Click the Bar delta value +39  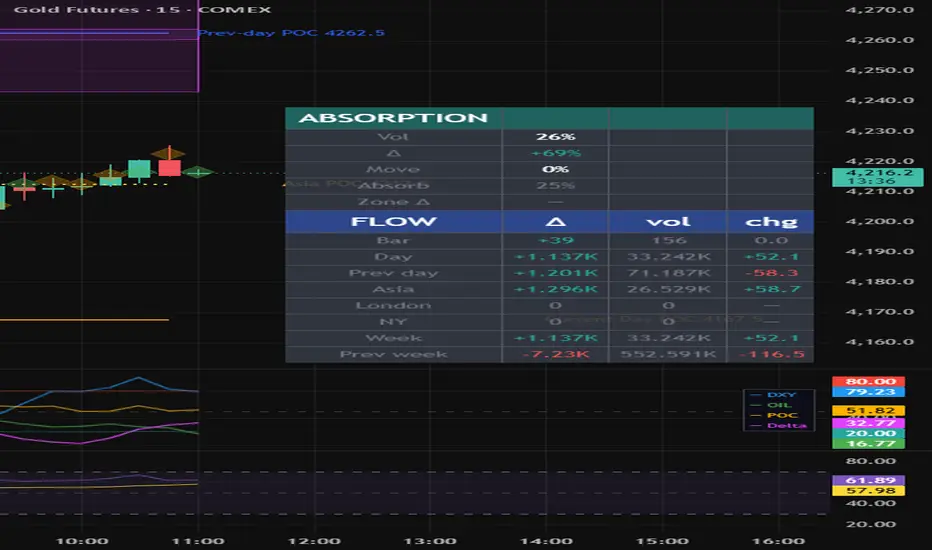coord(555,240)
